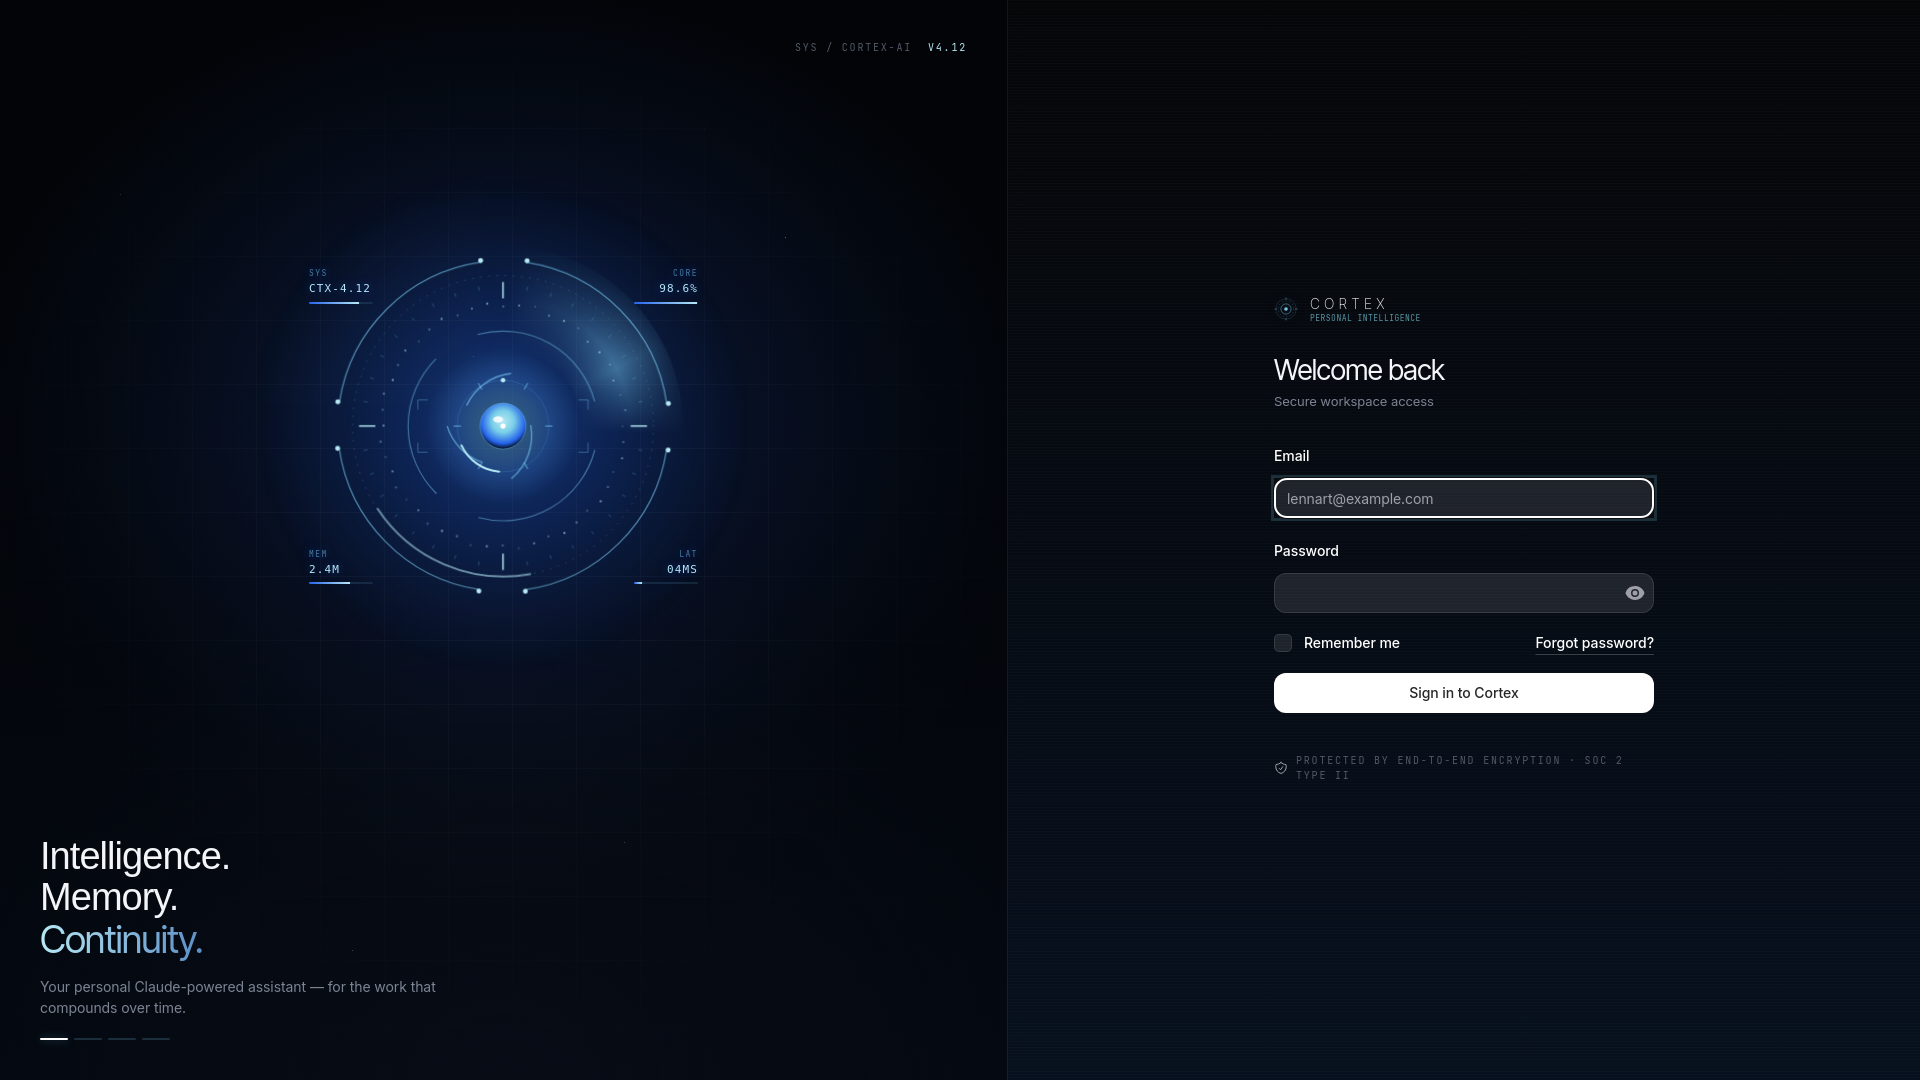This screenshot has width=1920, height=1080.
Task: Click the Welcome back heading
Action: pos(1358,370)
